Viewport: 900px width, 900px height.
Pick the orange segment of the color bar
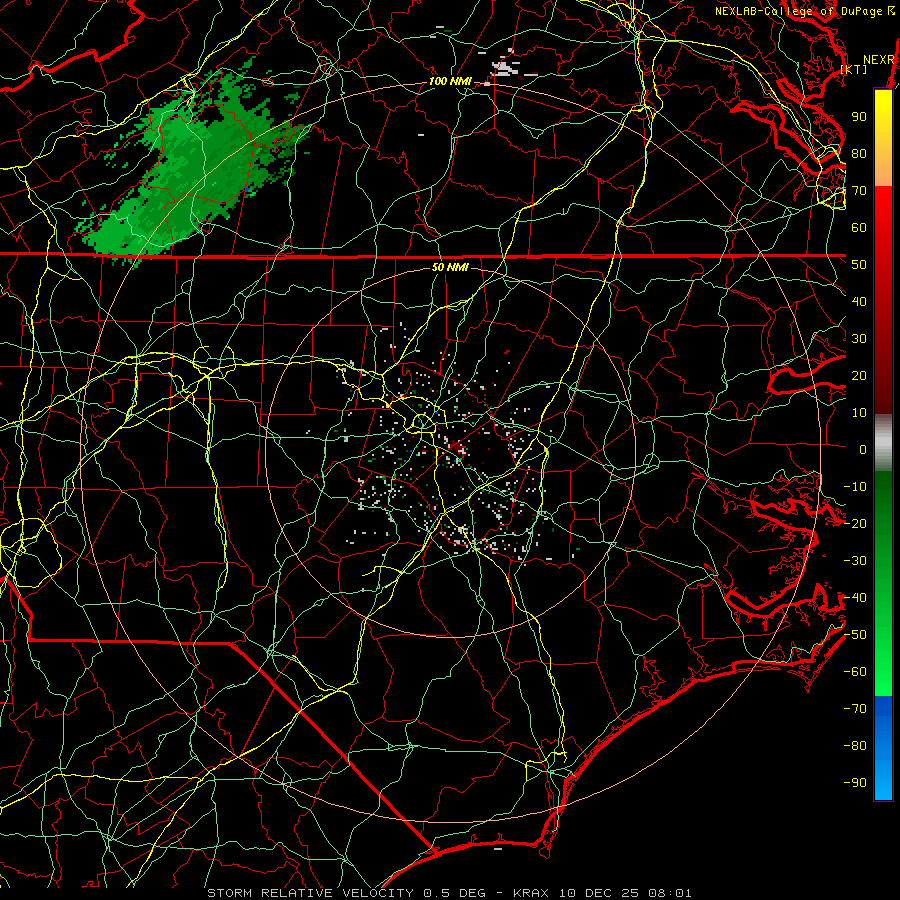click(x=883, y=168)
